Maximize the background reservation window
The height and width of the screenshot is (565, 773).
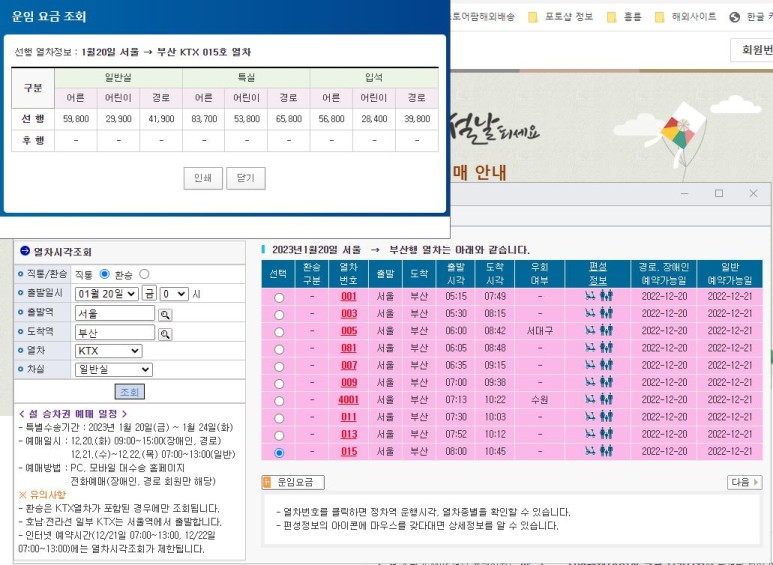(x=719, y=193)
